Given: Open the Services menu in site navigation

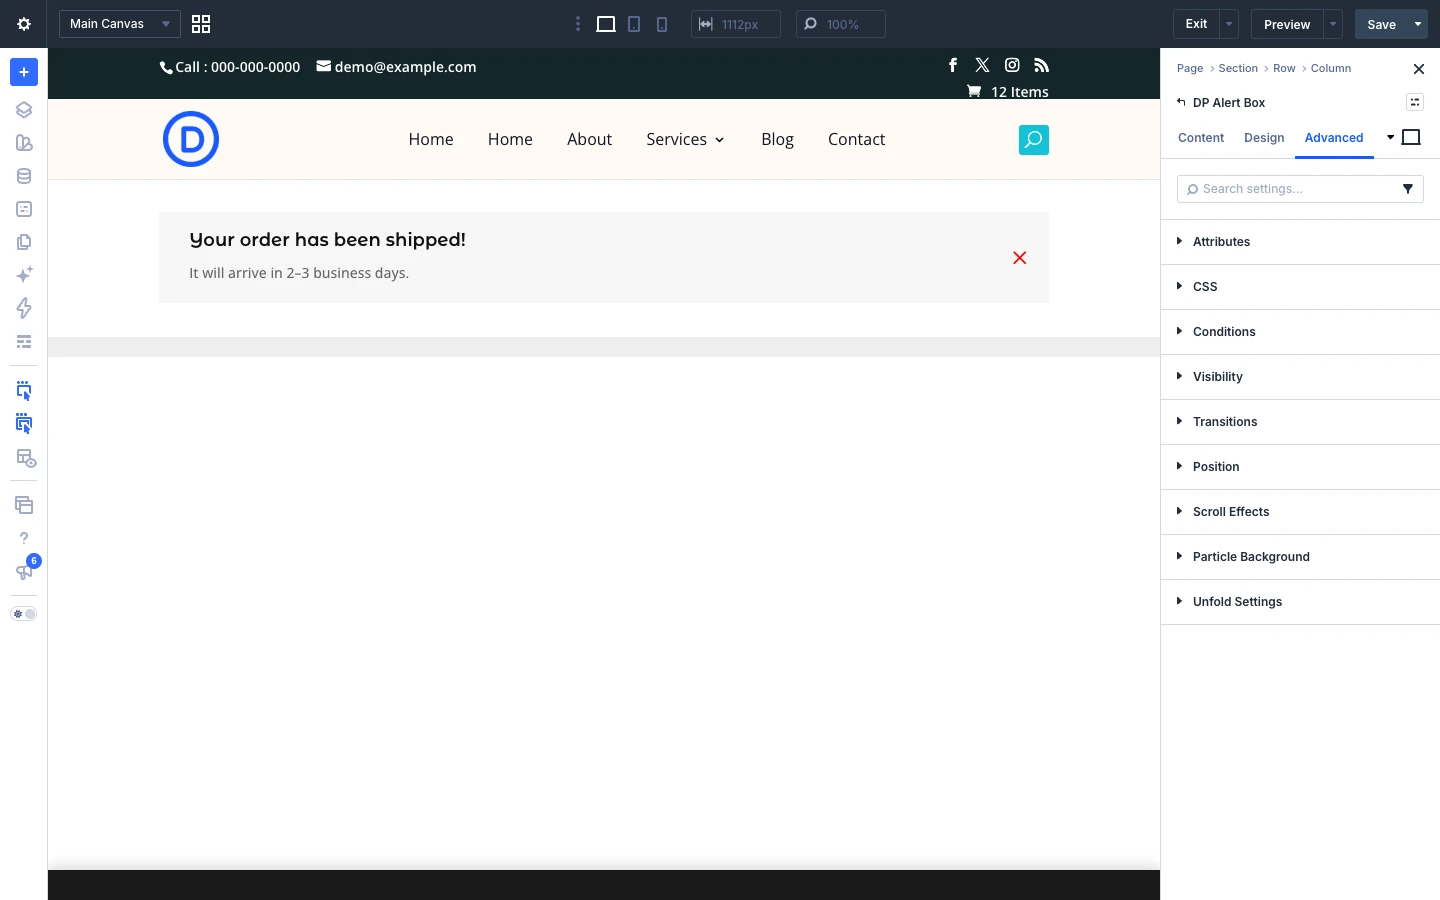Looking at the screenshot, I should tap(685, 140).
